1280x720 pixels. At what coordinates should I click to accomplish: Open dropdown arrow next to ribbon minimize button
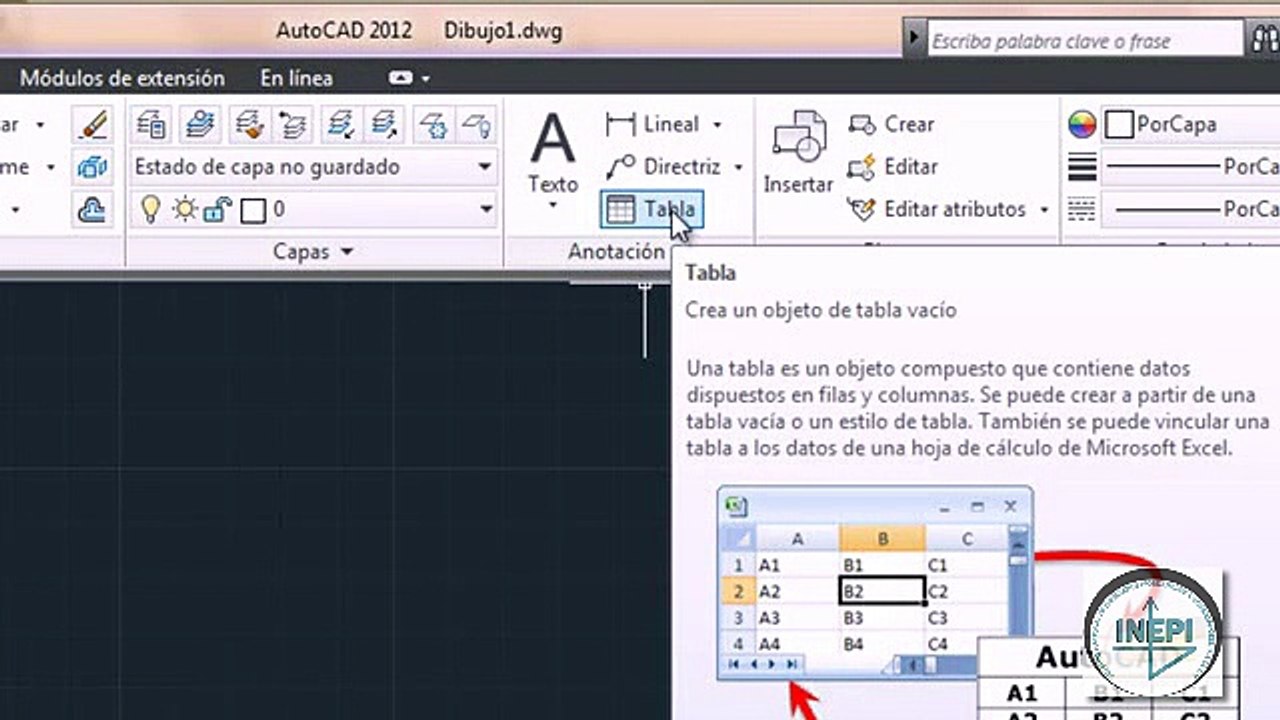tap(426, 78)
